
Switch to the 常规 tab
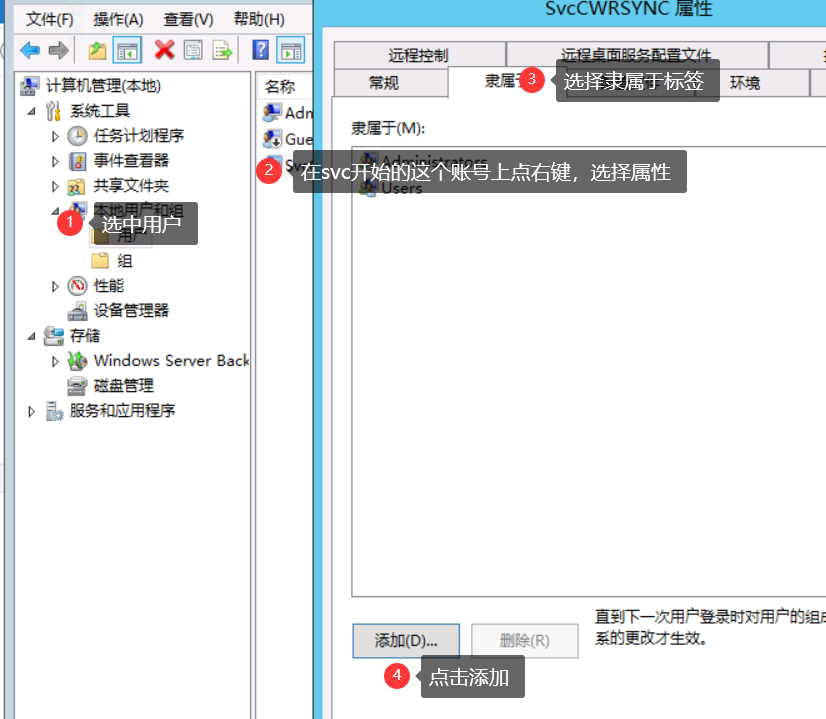[390, 83]
